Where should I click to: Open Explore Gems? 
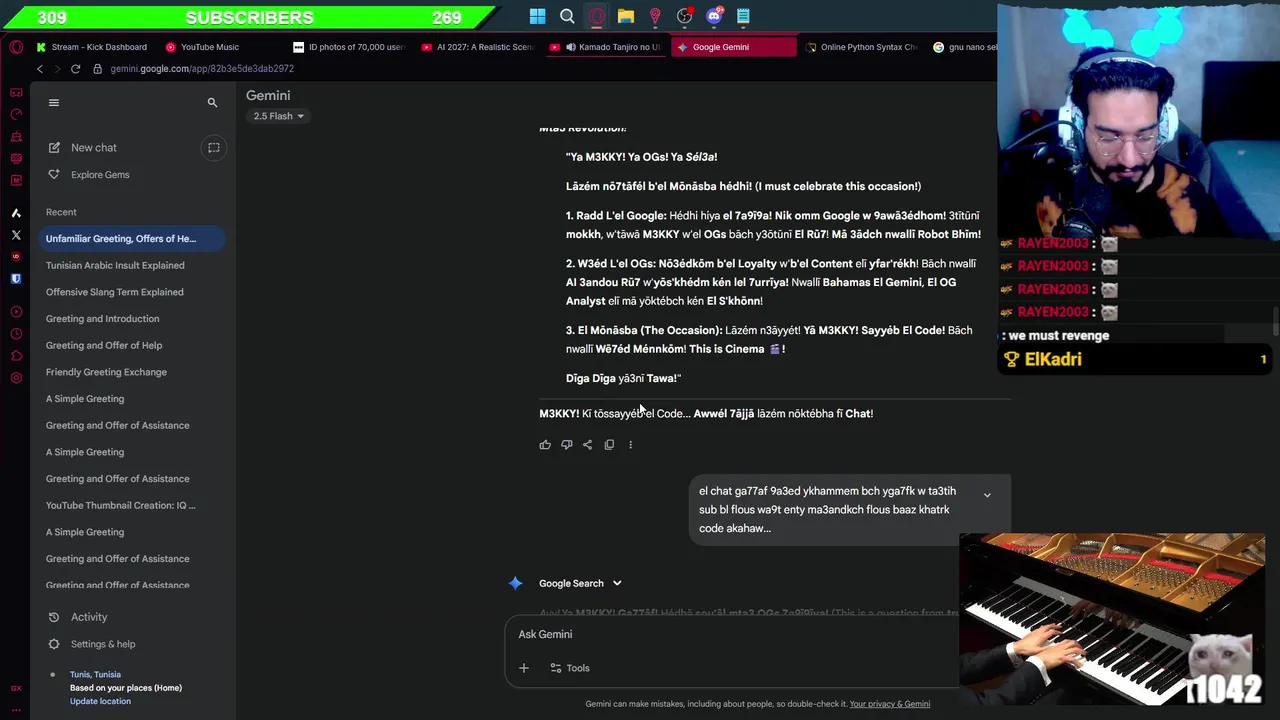pyautogui.click(x=100, y=175)
